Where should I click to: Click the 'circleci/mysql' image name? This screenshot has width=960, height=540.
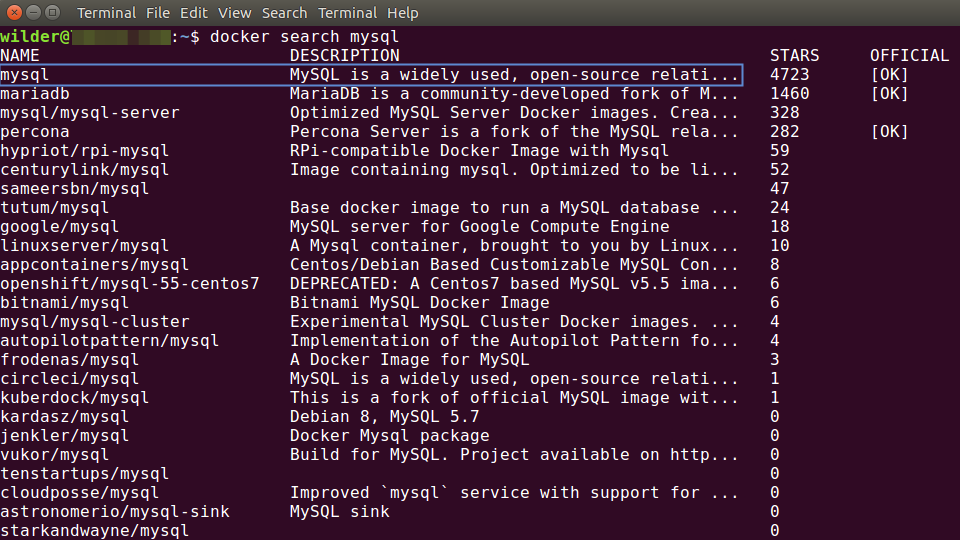[x=70, y=378]
